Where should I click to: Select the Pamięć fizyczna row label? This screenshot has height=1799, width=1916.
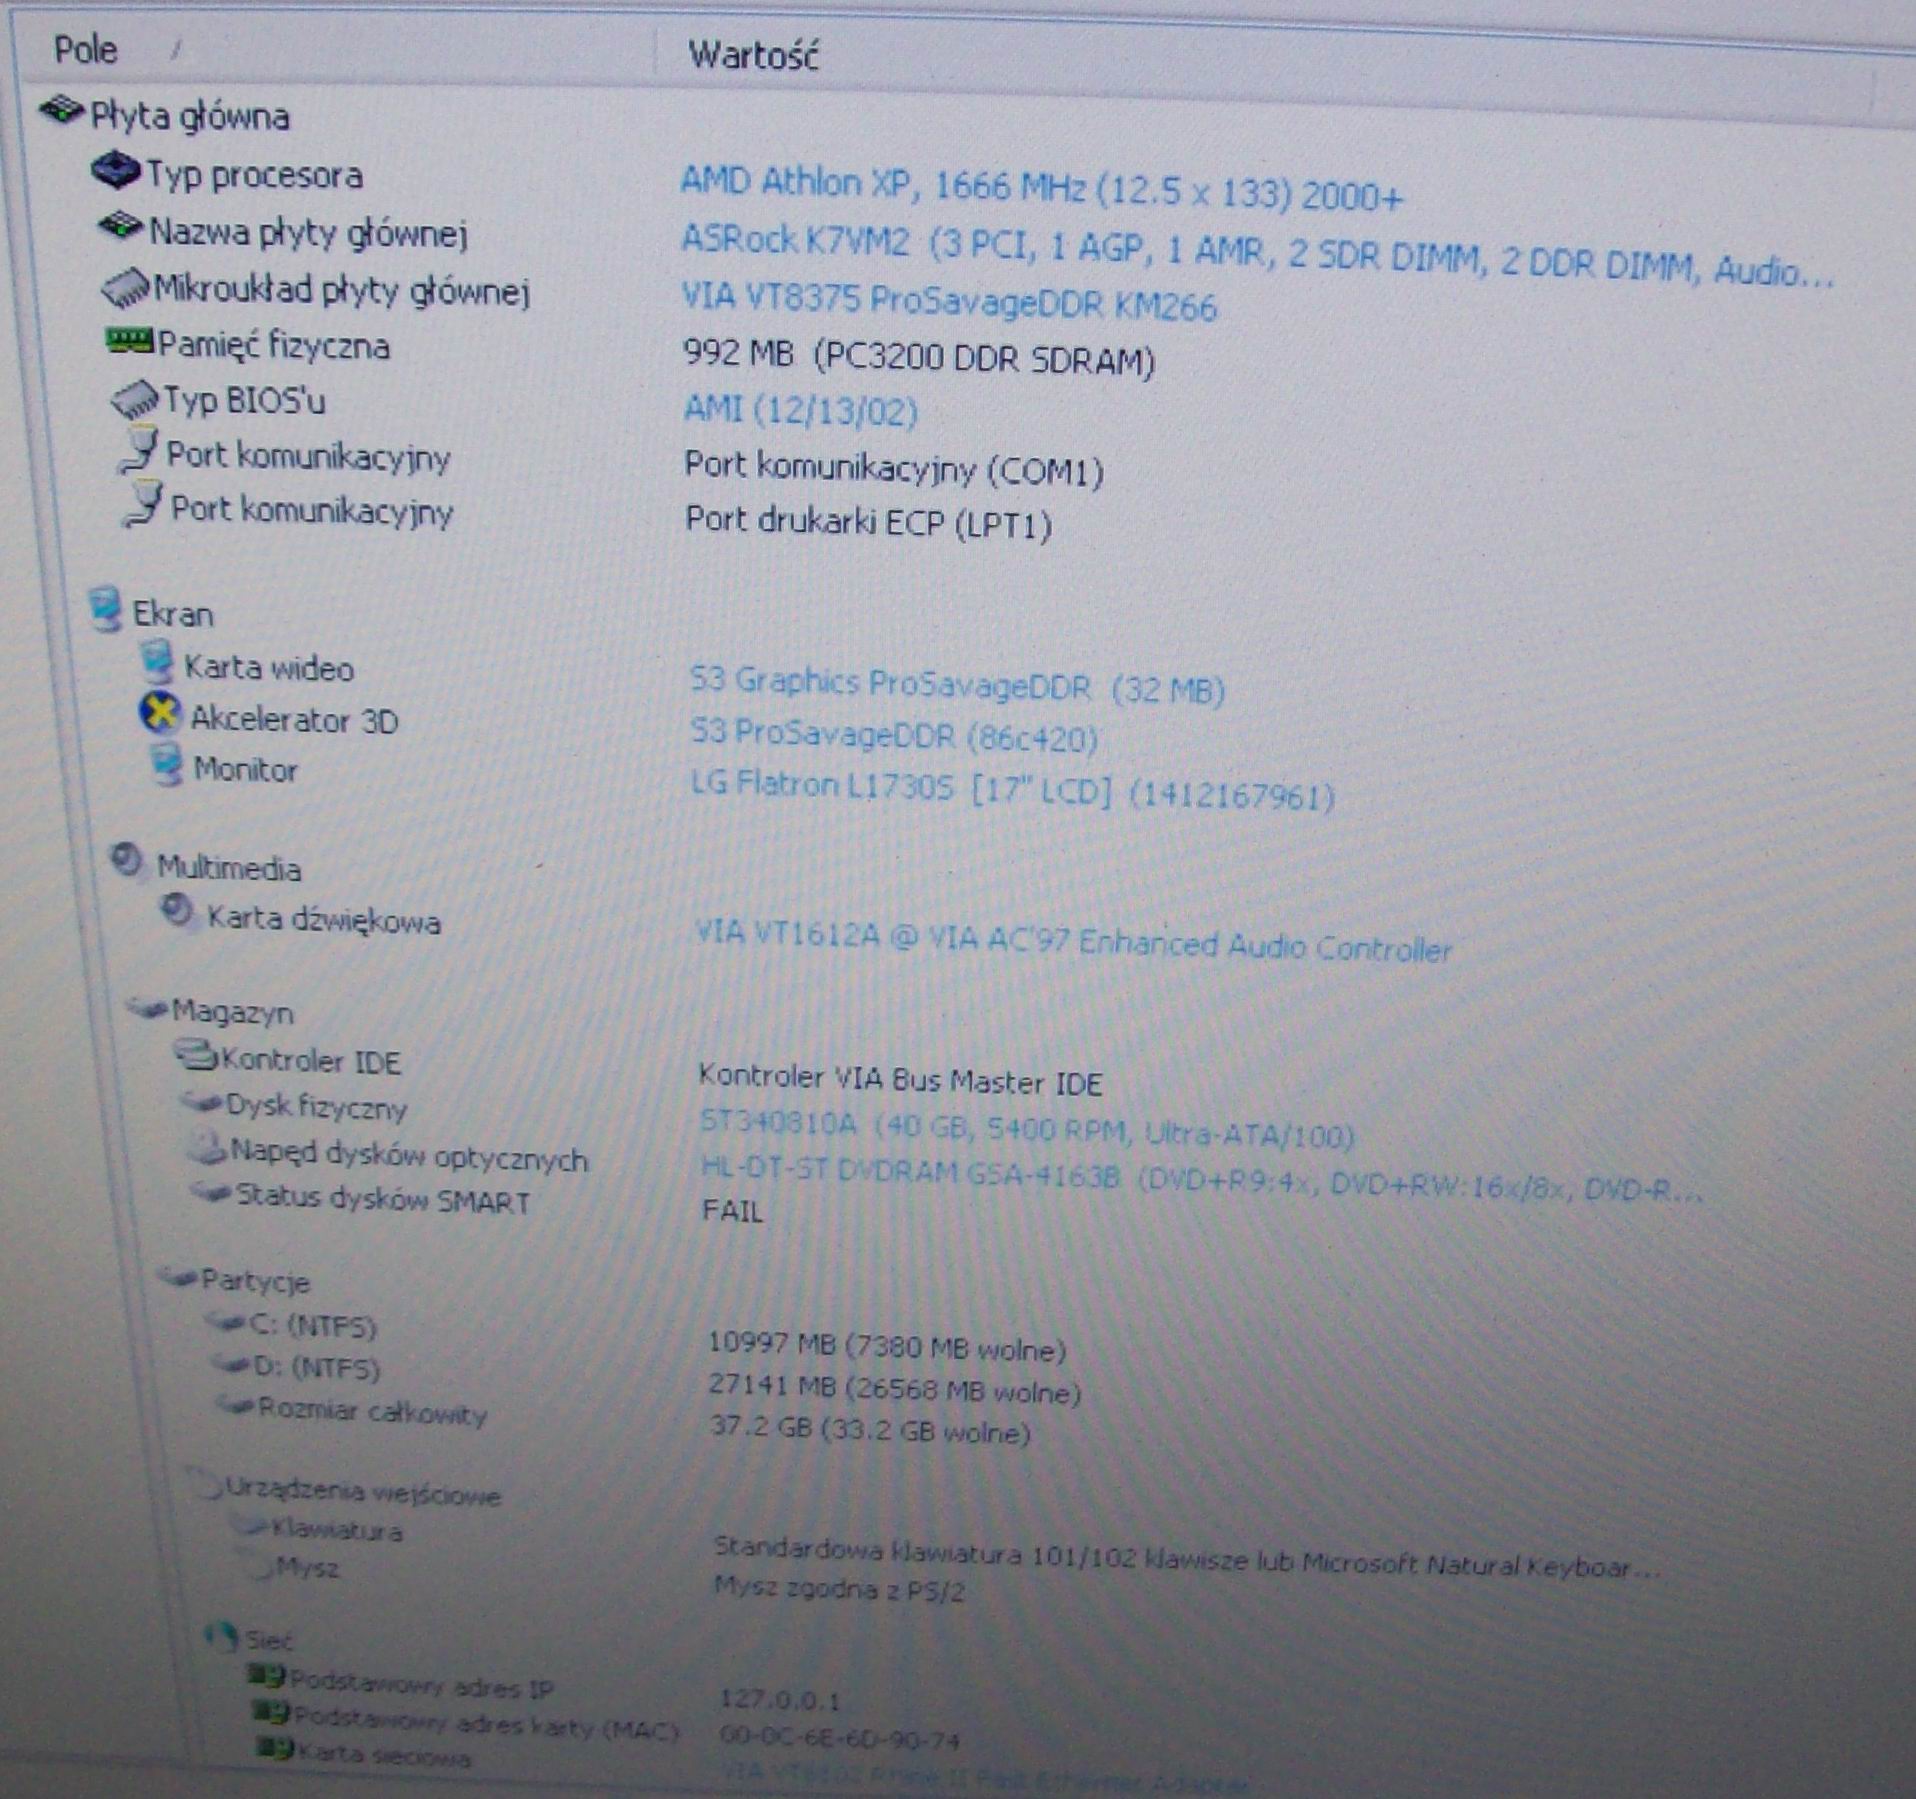[274, 346]
